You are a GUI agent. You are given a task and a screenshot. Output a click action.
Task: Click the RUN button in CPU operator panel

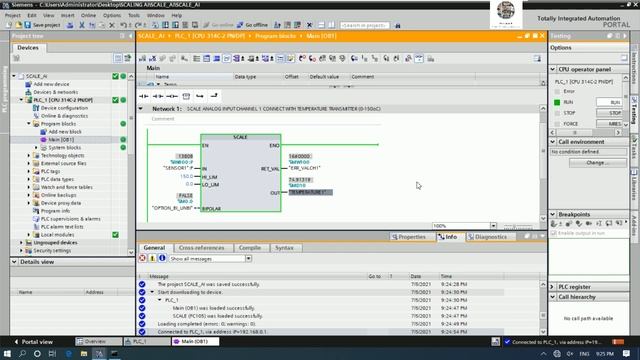click(x=609, y=102)
